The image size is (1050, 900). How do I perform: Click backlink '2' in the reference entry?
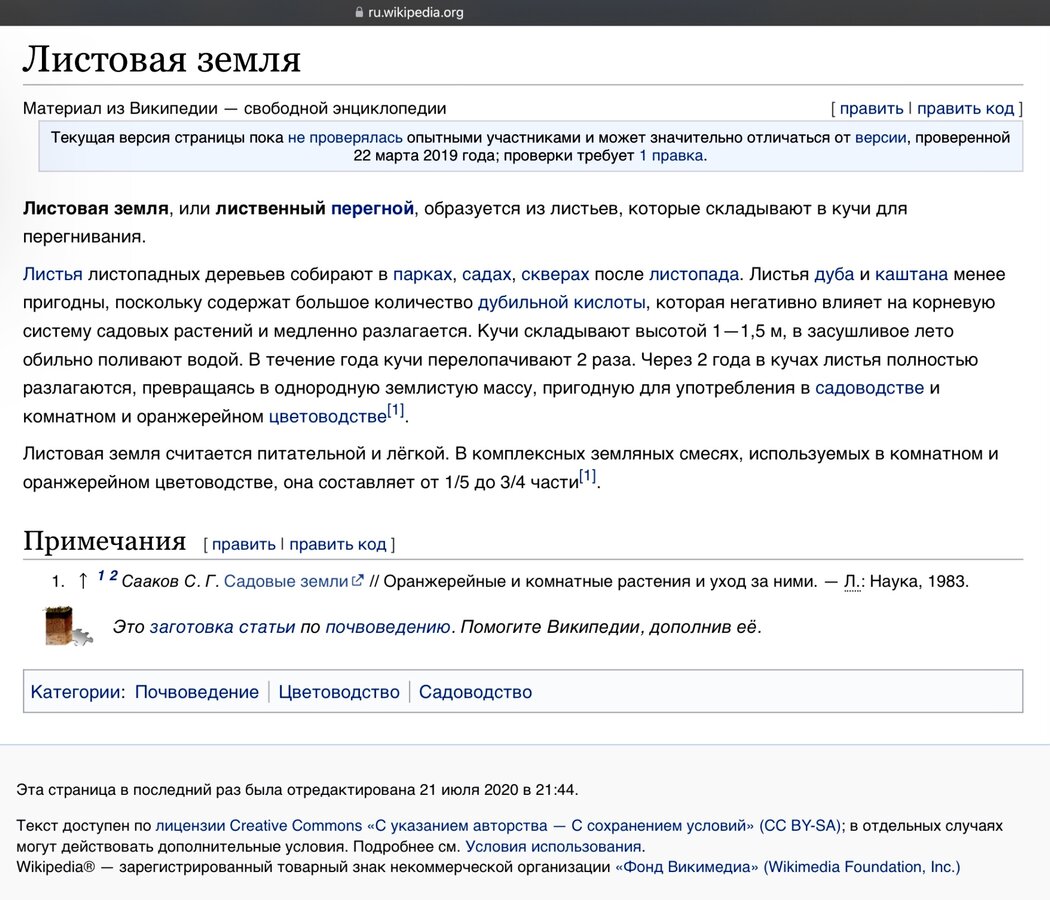point(113,575)
